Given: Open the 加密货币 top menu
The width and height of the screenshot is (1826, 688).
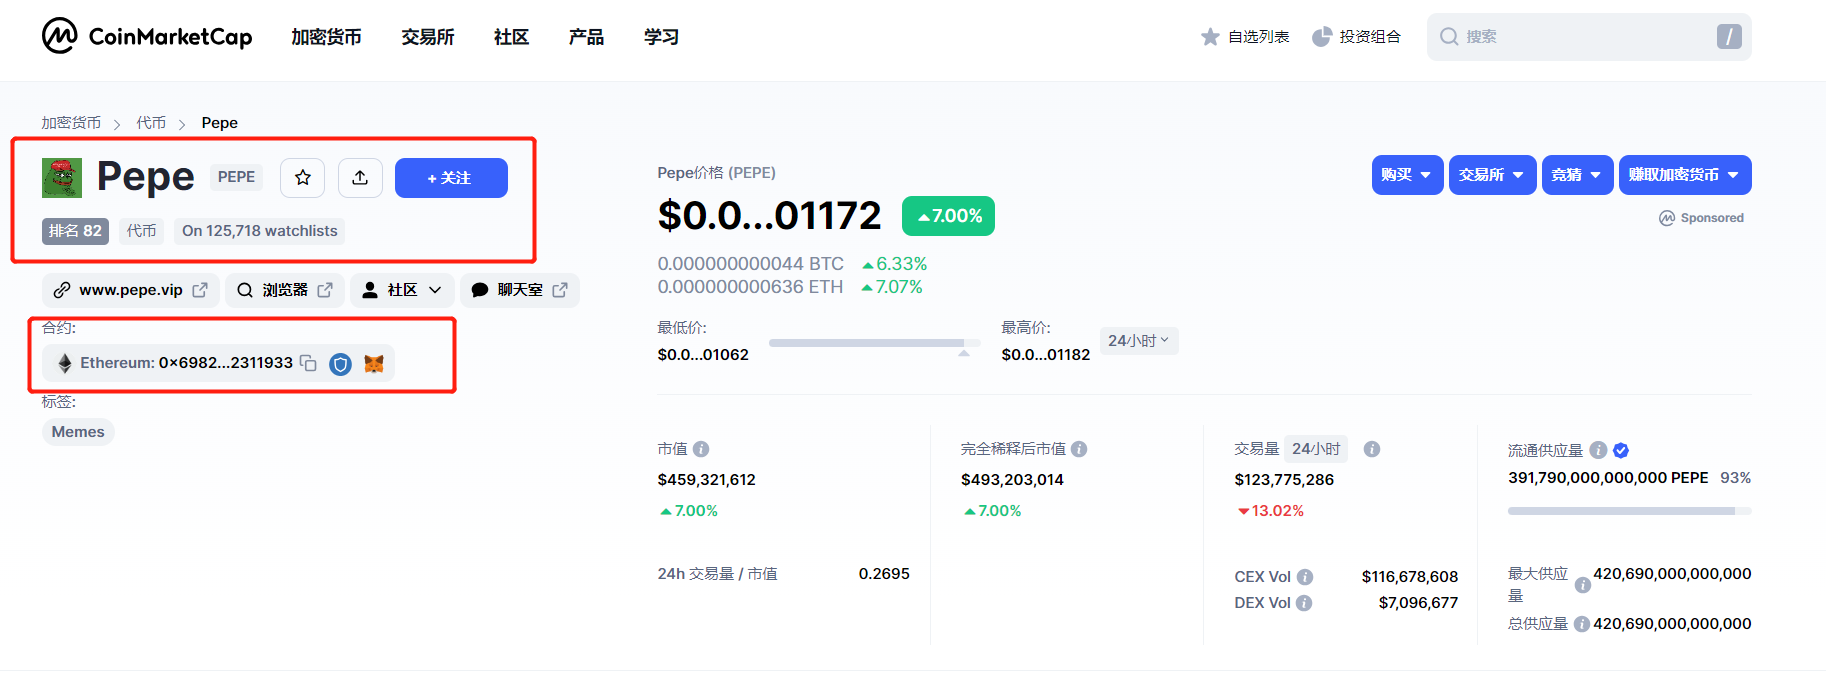Looking at the screenshot, I should (x=326, y=37).
